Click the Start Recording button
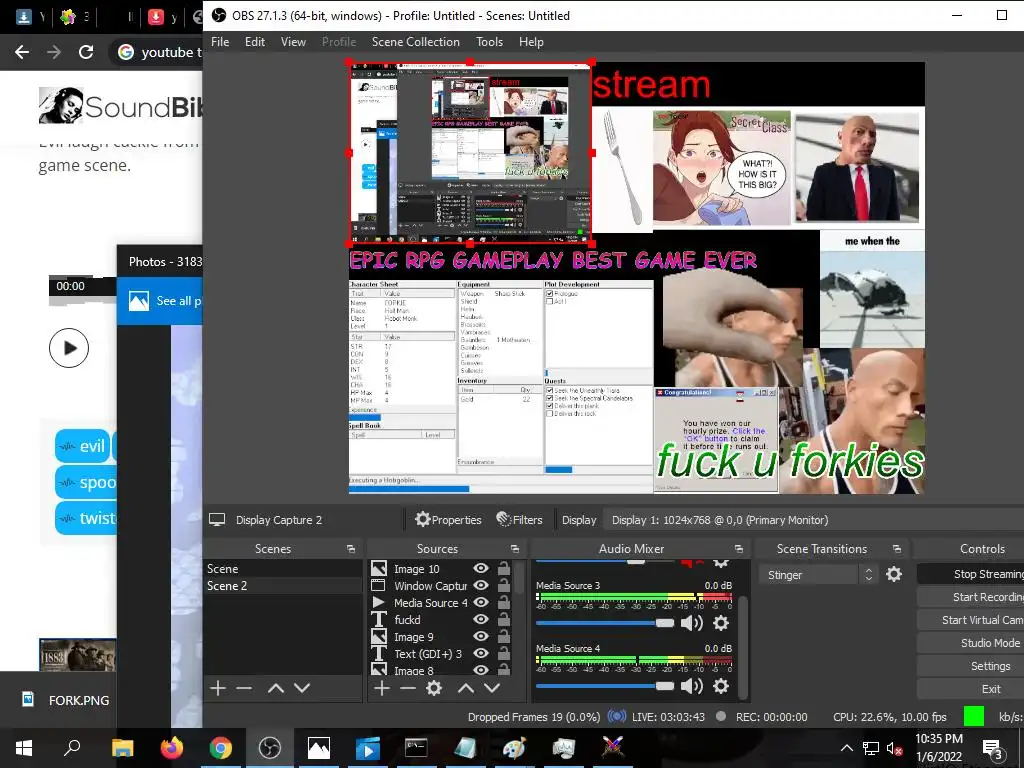This screenshot has height=768, width=1024. [970, 597]
